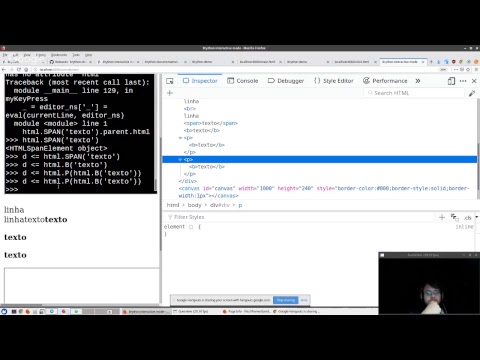
Task: Click the p breadcrumb item
Action: tap(240, 205)
